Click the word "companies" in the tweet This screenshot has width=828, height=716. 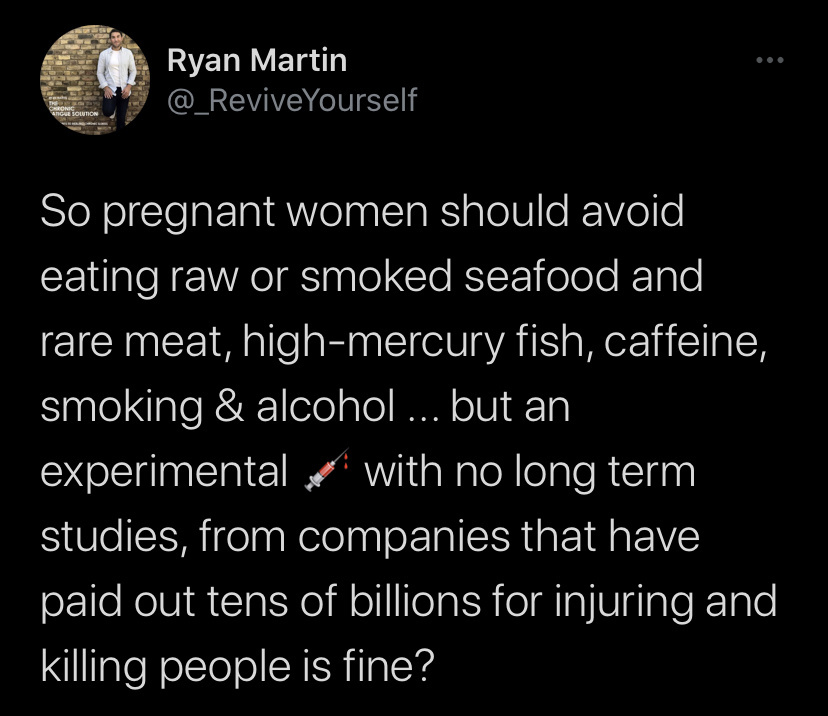click(x=404, y=538)
